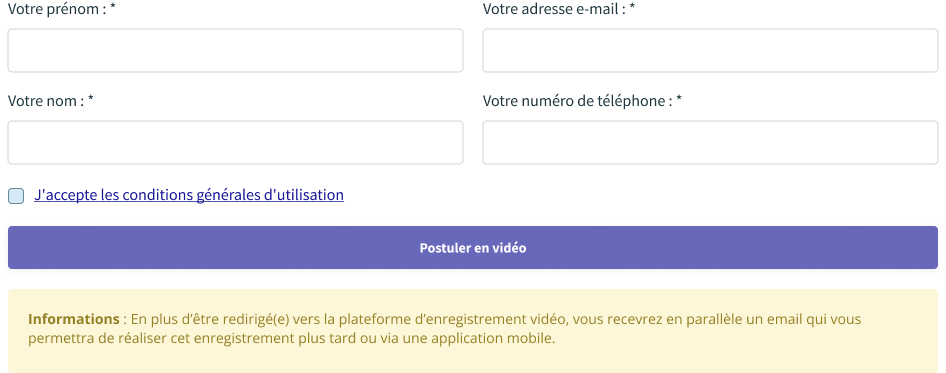Screen dimensions: 946x373
Task: Open the conditions générales d'utilisation link
Action: (189, 195)
